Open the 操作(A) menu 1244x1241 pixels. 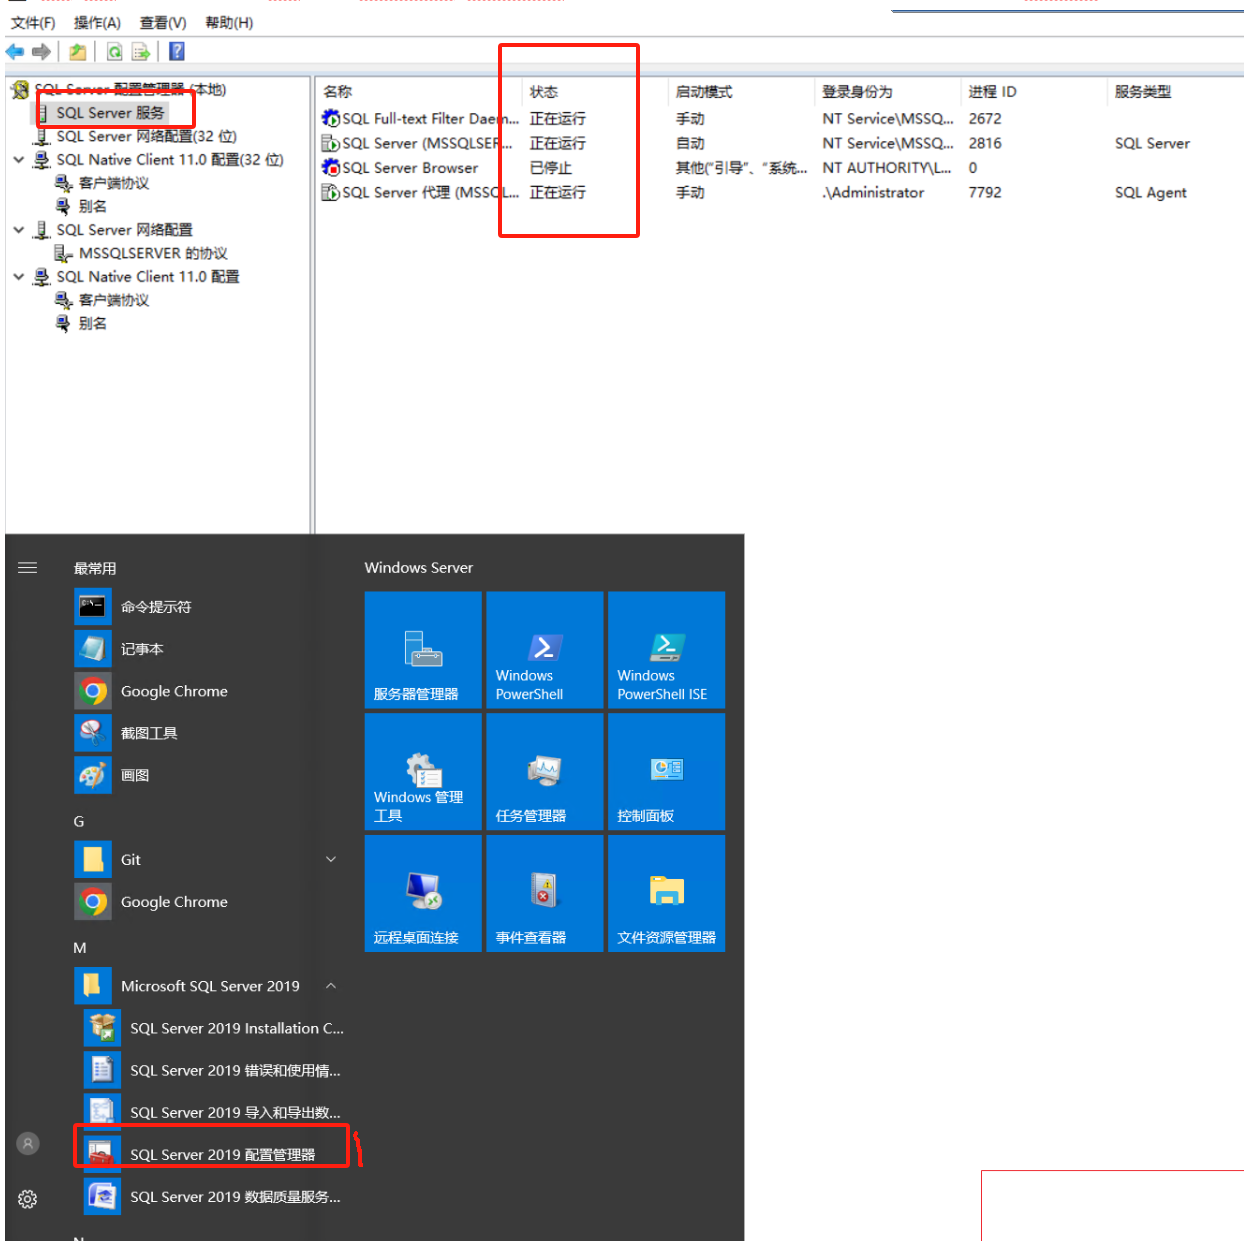pos(97,22)
